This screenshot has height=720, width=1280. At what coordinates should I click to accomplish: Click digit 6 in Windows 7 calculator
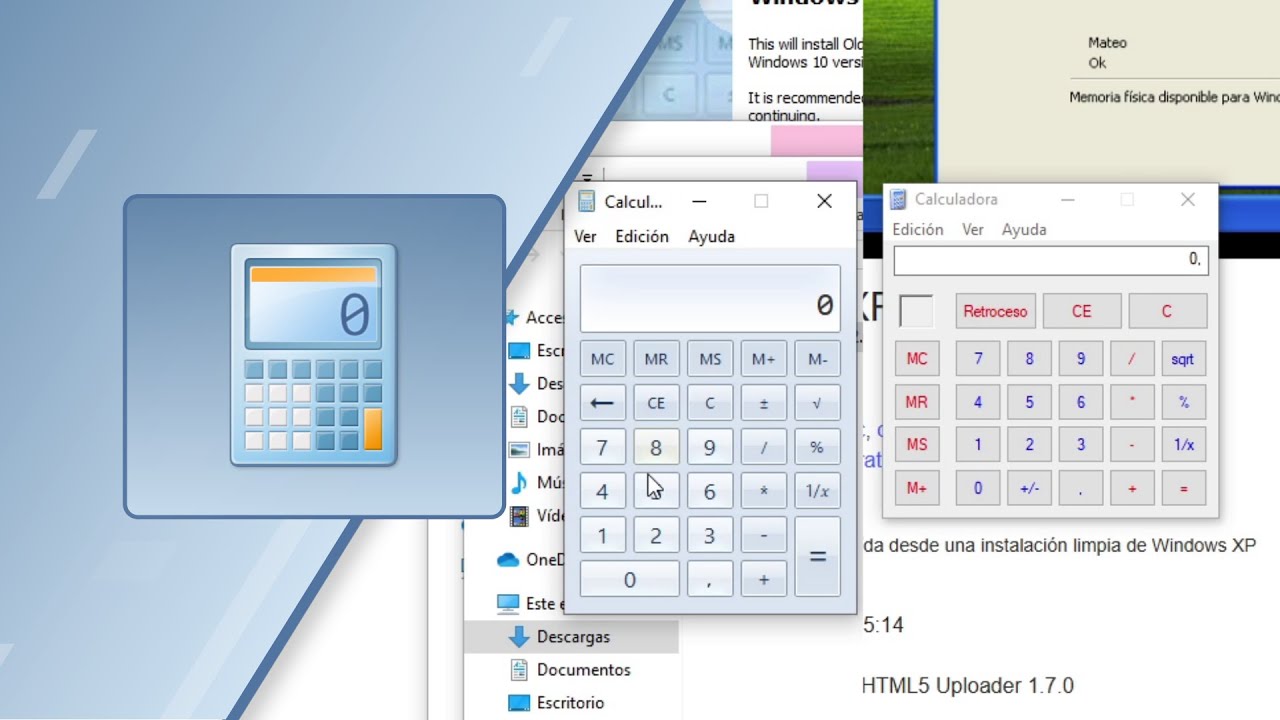click(710, 491)
